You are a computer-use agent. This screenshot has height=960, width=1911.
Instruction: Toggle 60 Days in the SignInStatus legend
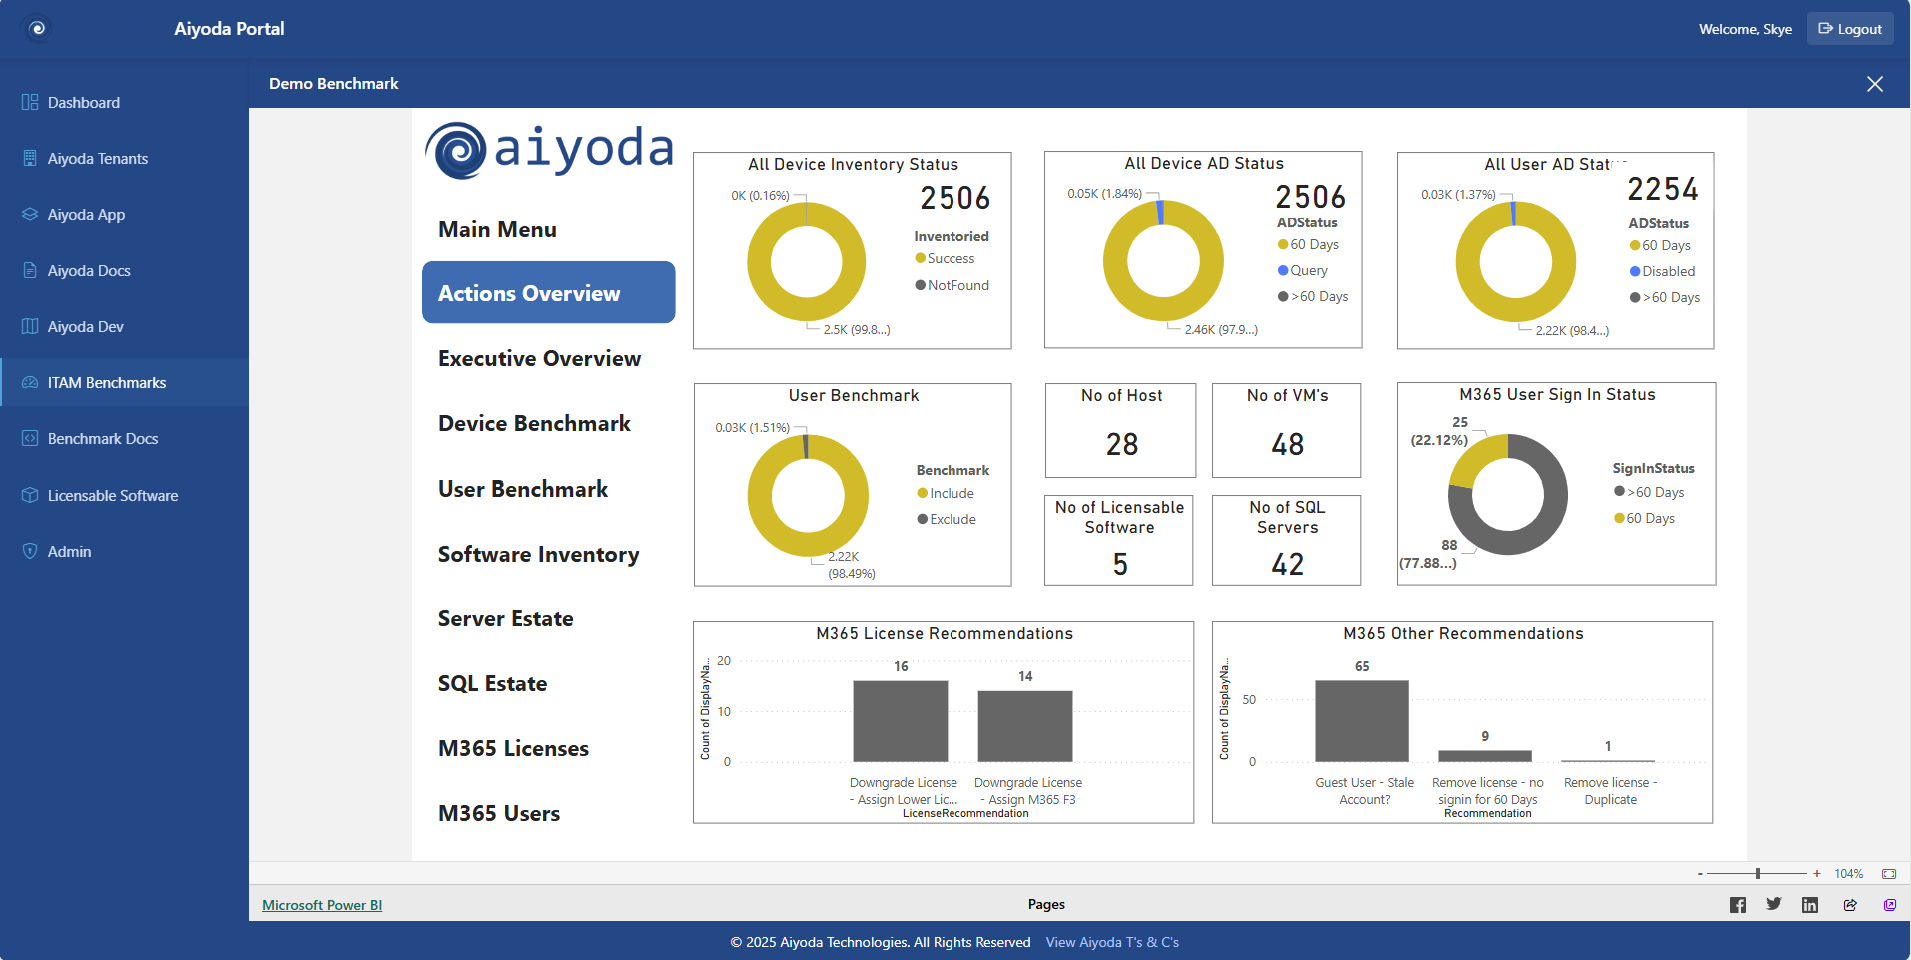[1643, 518]
